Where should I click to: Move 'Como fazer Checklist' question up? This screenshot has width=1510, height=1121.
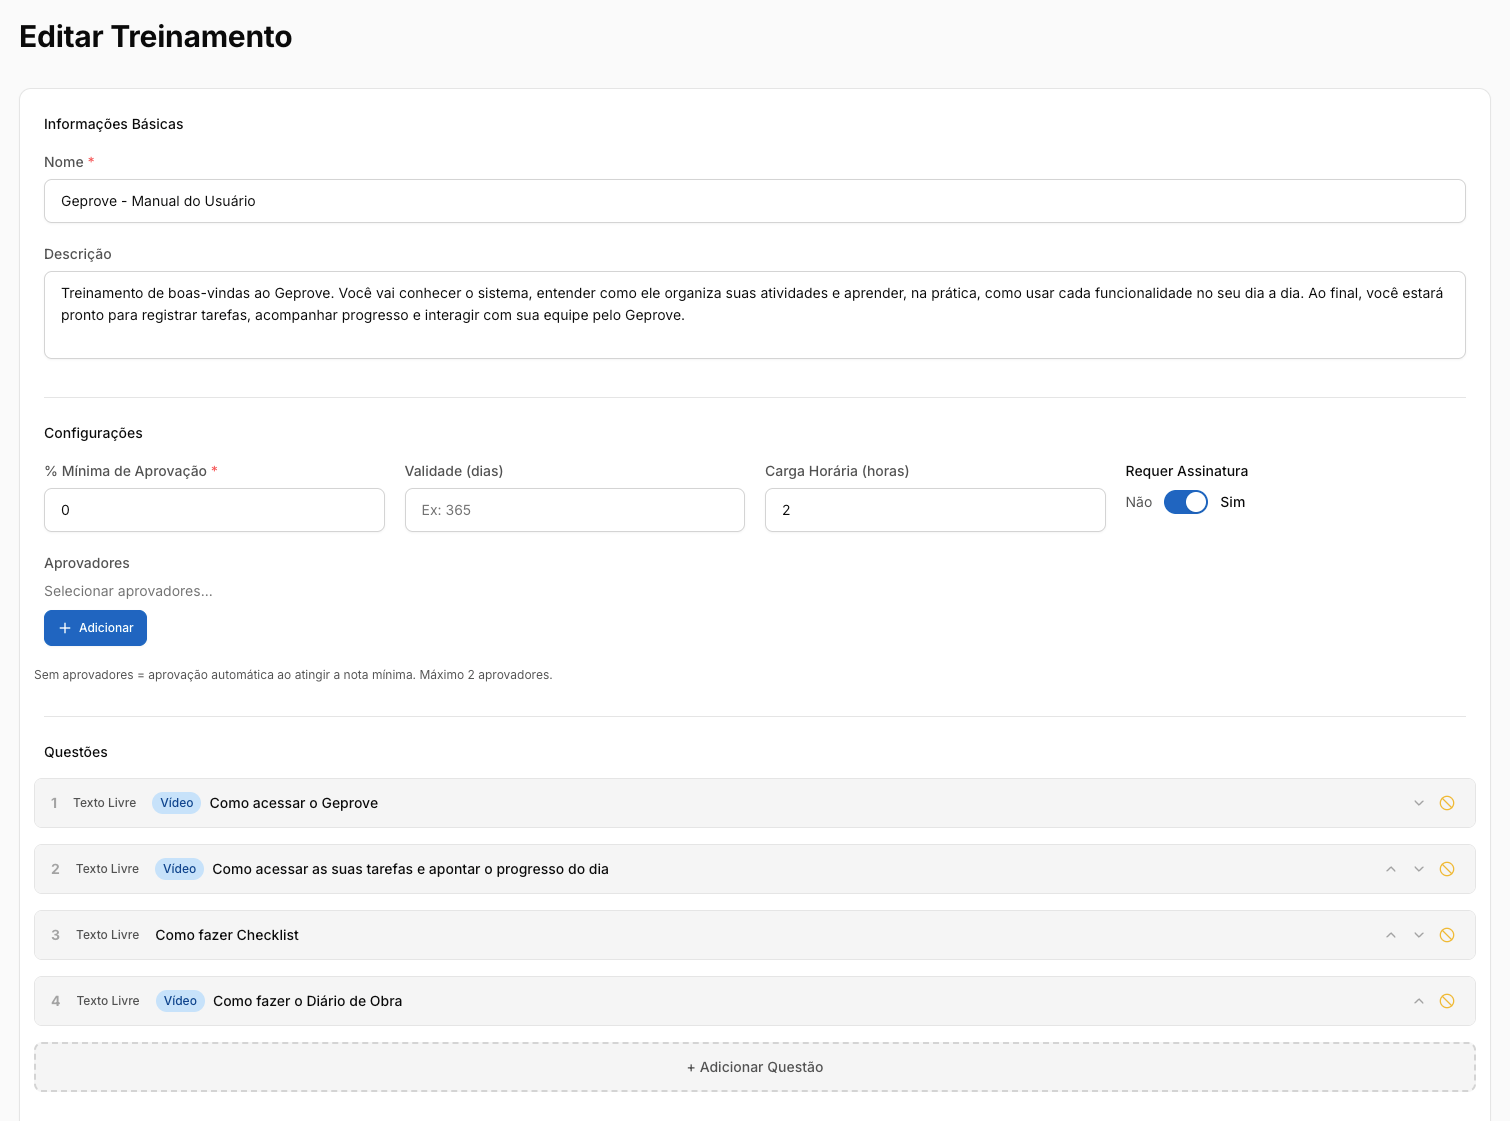click(x=1390, y=935)
